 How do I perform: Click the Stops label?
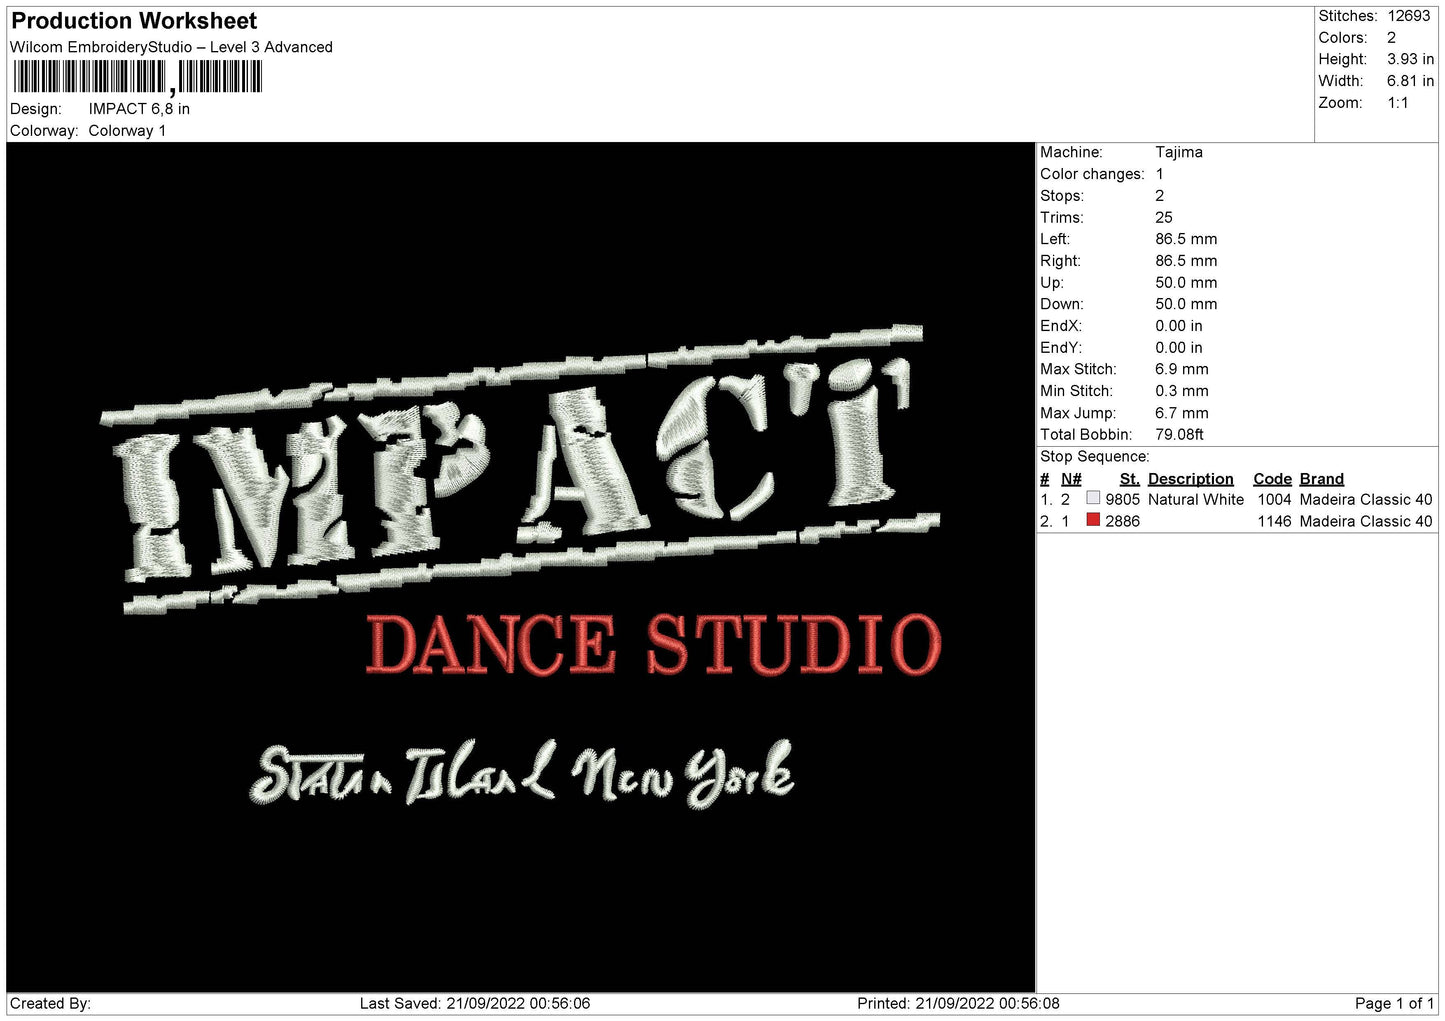(x=1062, y=196)
